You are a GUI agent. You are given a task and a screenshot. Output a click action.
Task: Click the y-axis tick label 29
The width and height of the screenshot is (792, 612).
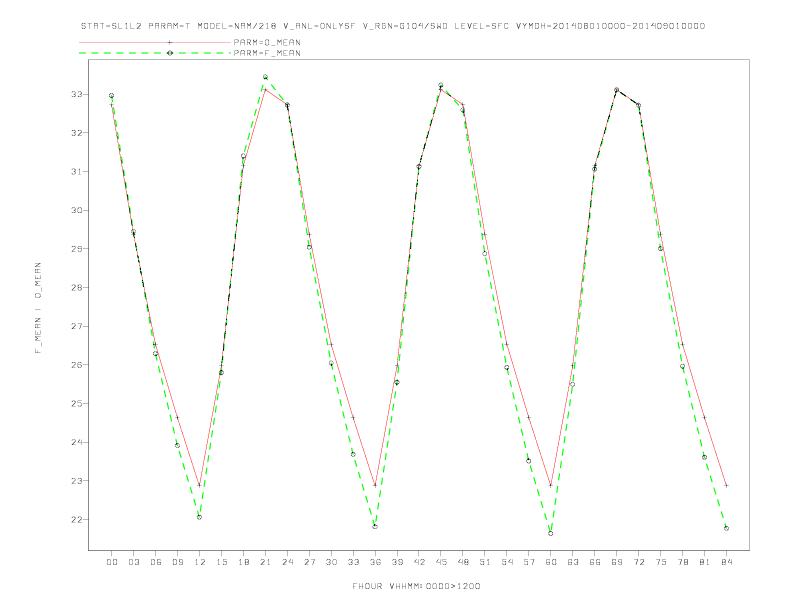click(x=76, y=249)
